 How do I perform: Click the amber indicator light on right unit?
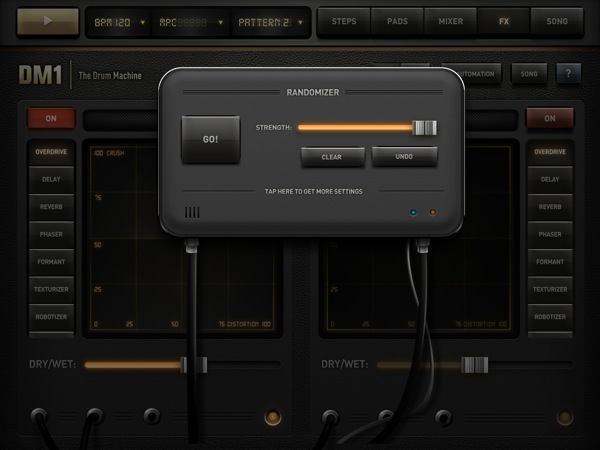pyautogui.click(x=565, y=417)
